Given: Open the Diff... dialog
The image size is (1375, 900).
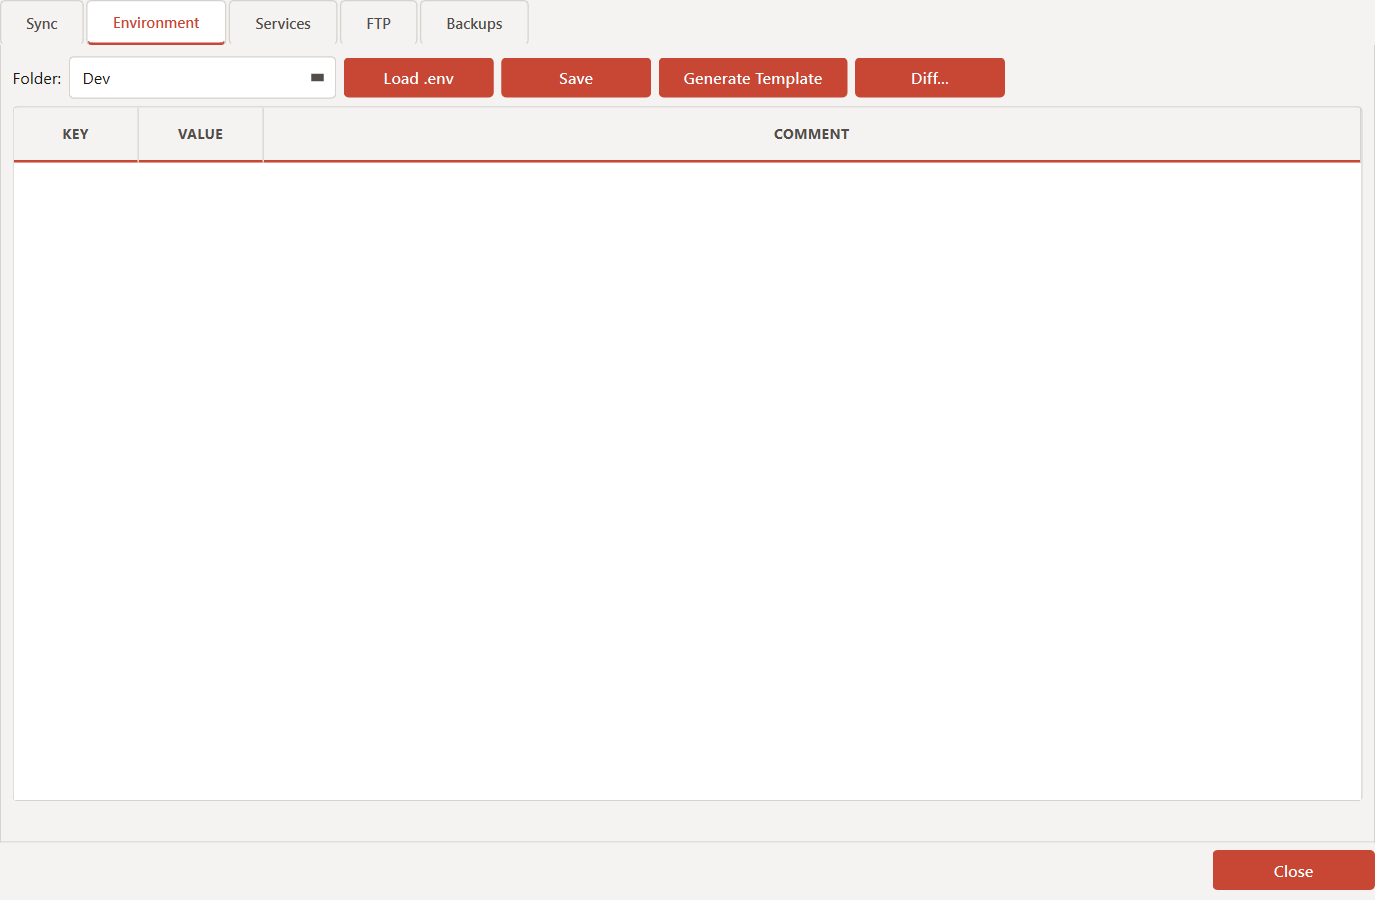Looking at the screenshot, I should point(929,77).
